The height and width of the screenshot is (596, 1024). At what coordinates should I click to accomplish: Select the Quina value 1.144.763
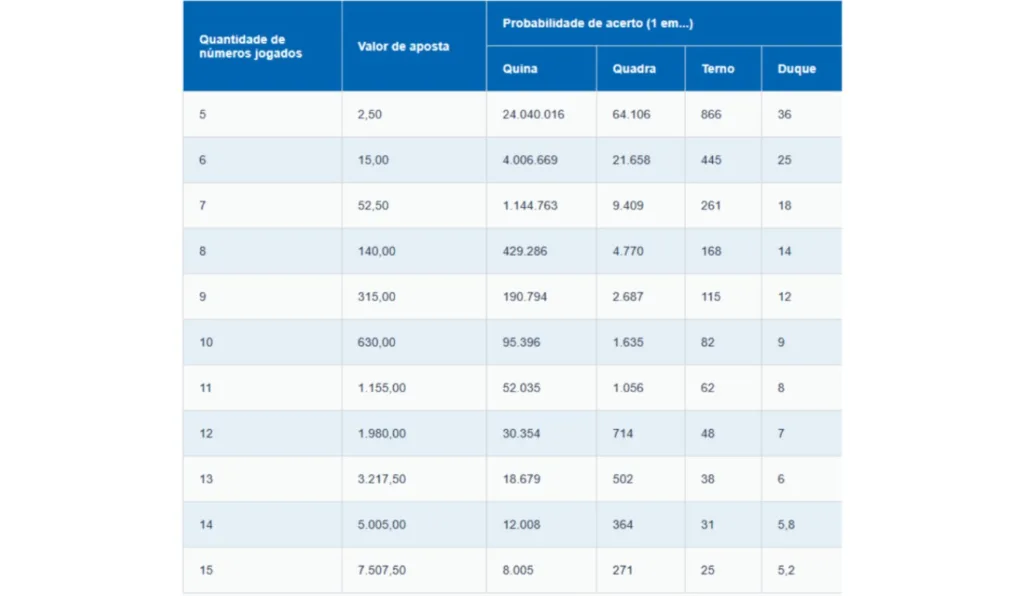530,206
